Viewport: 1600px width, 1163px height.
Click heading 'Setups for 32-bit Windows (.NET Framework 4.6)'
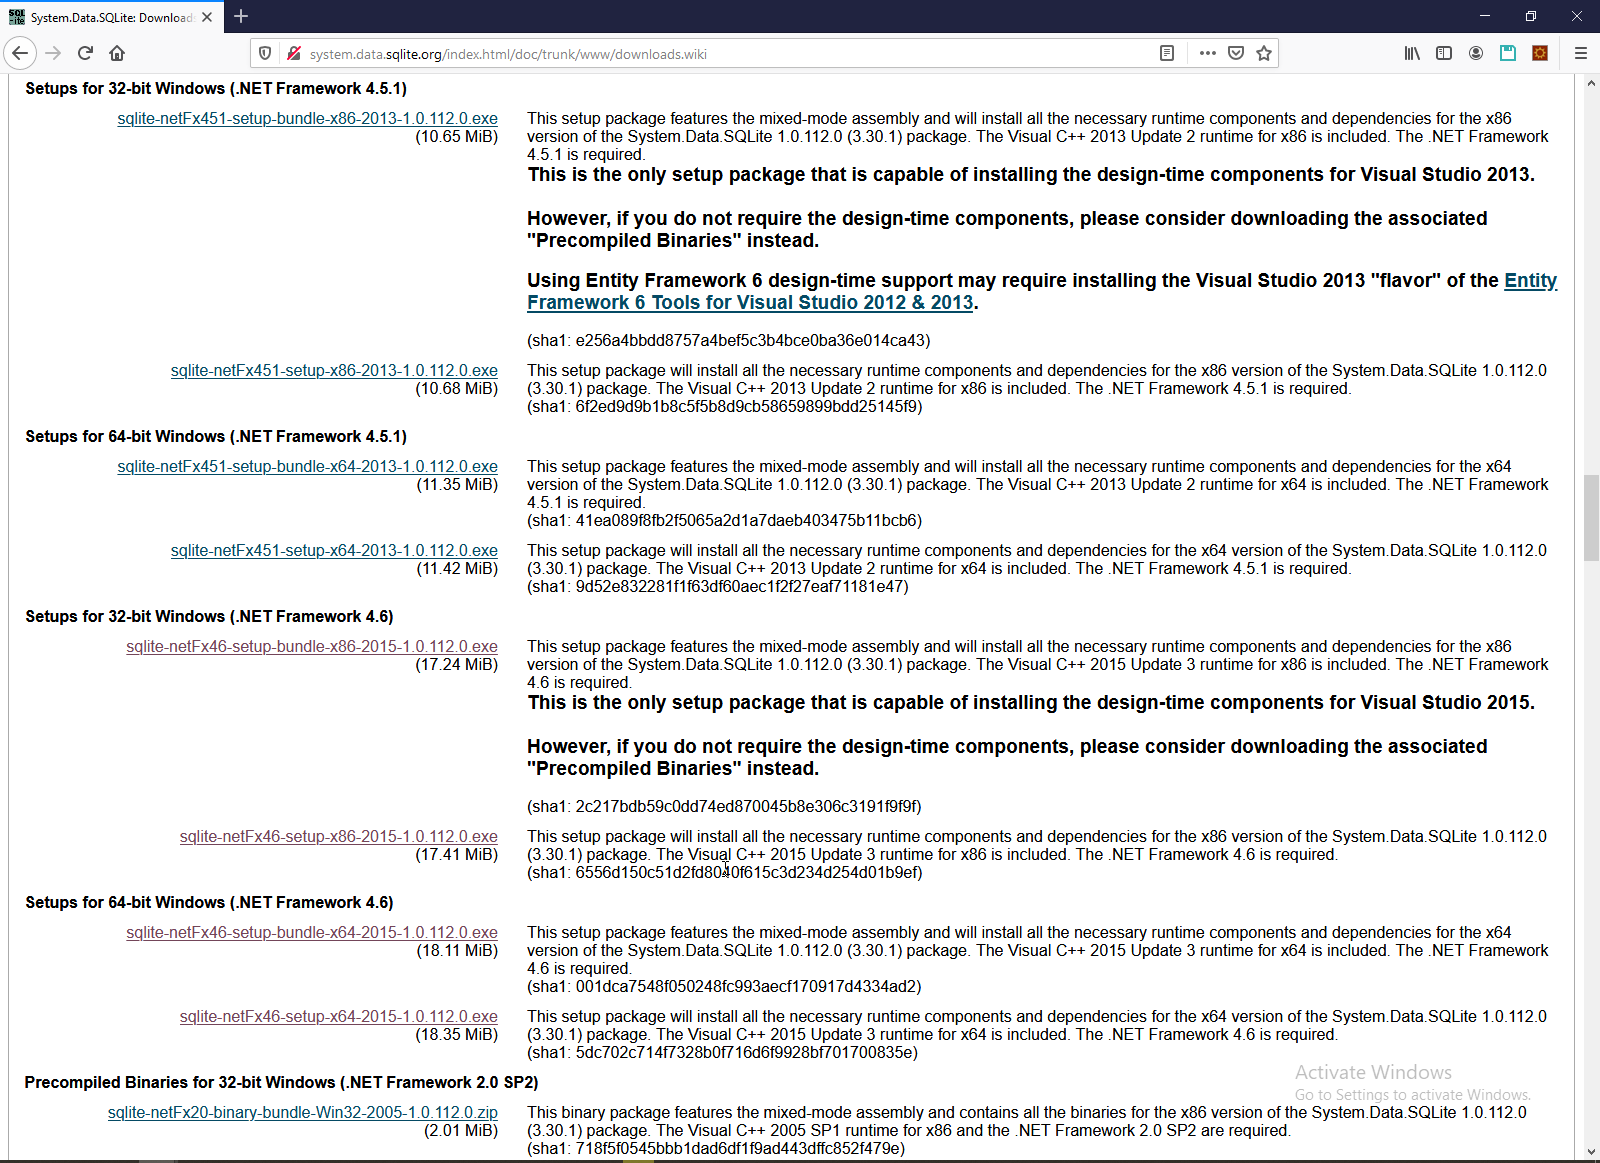click(x=209, y=617)
